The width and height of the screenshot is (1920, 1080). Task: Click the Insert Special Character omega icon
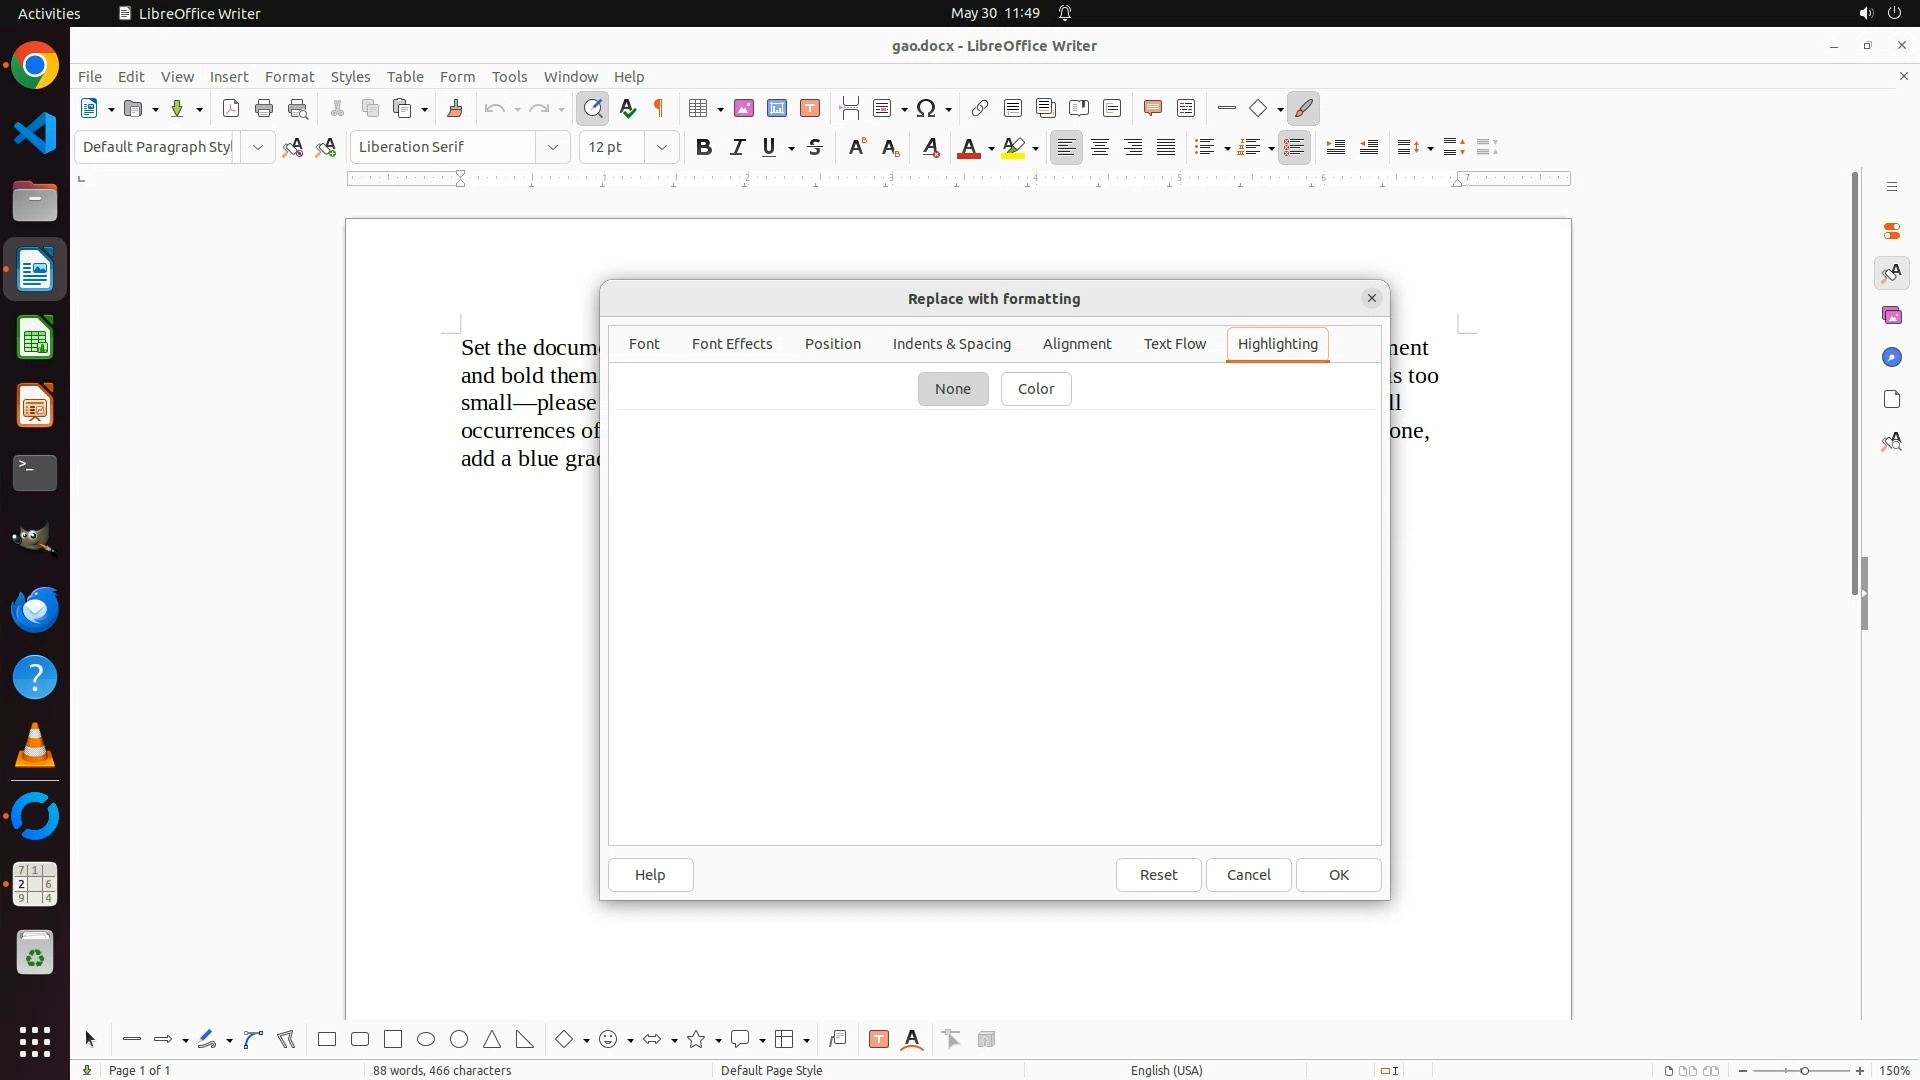926,108
